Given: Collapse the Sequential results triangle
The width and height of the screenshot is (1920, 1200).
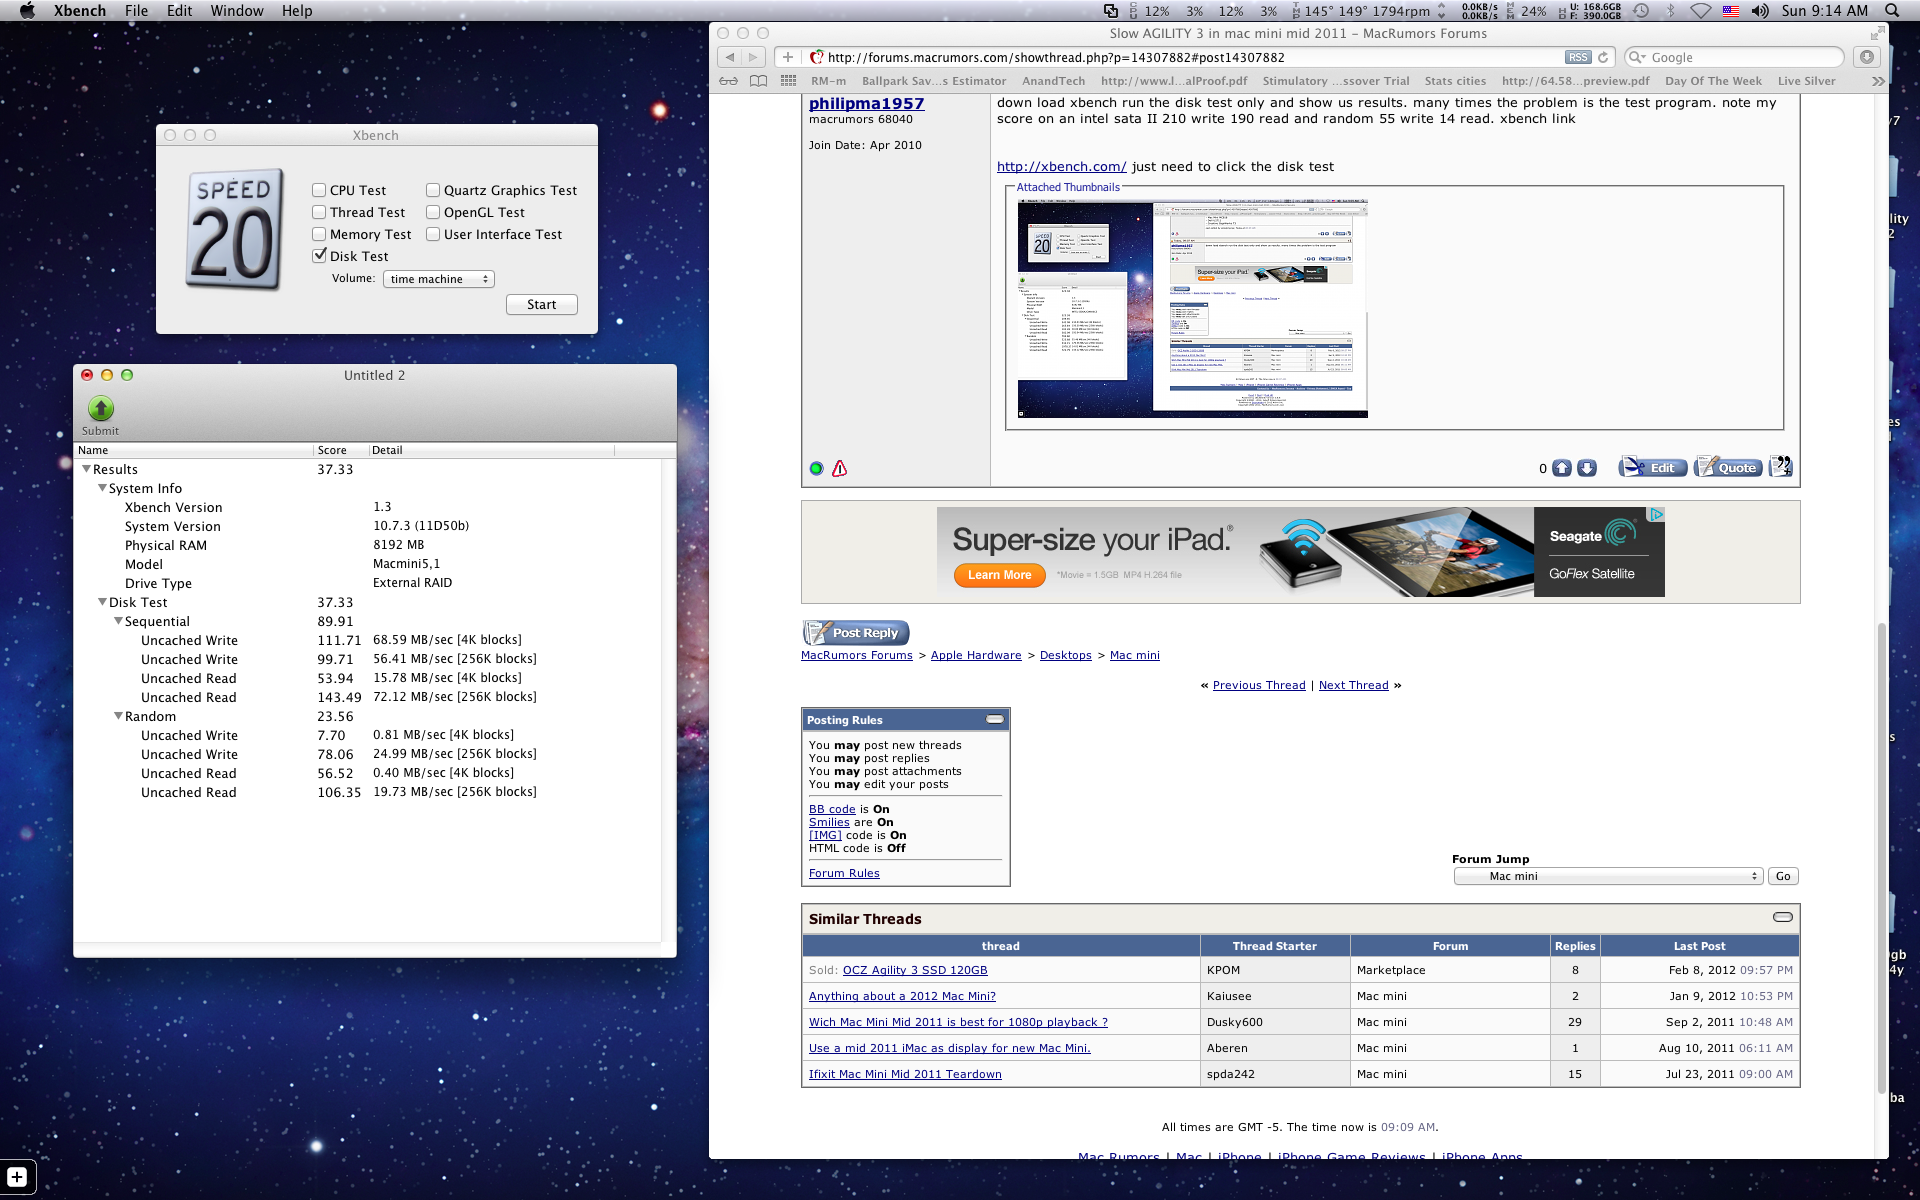Looking at the screenshot, I should 118,621.
